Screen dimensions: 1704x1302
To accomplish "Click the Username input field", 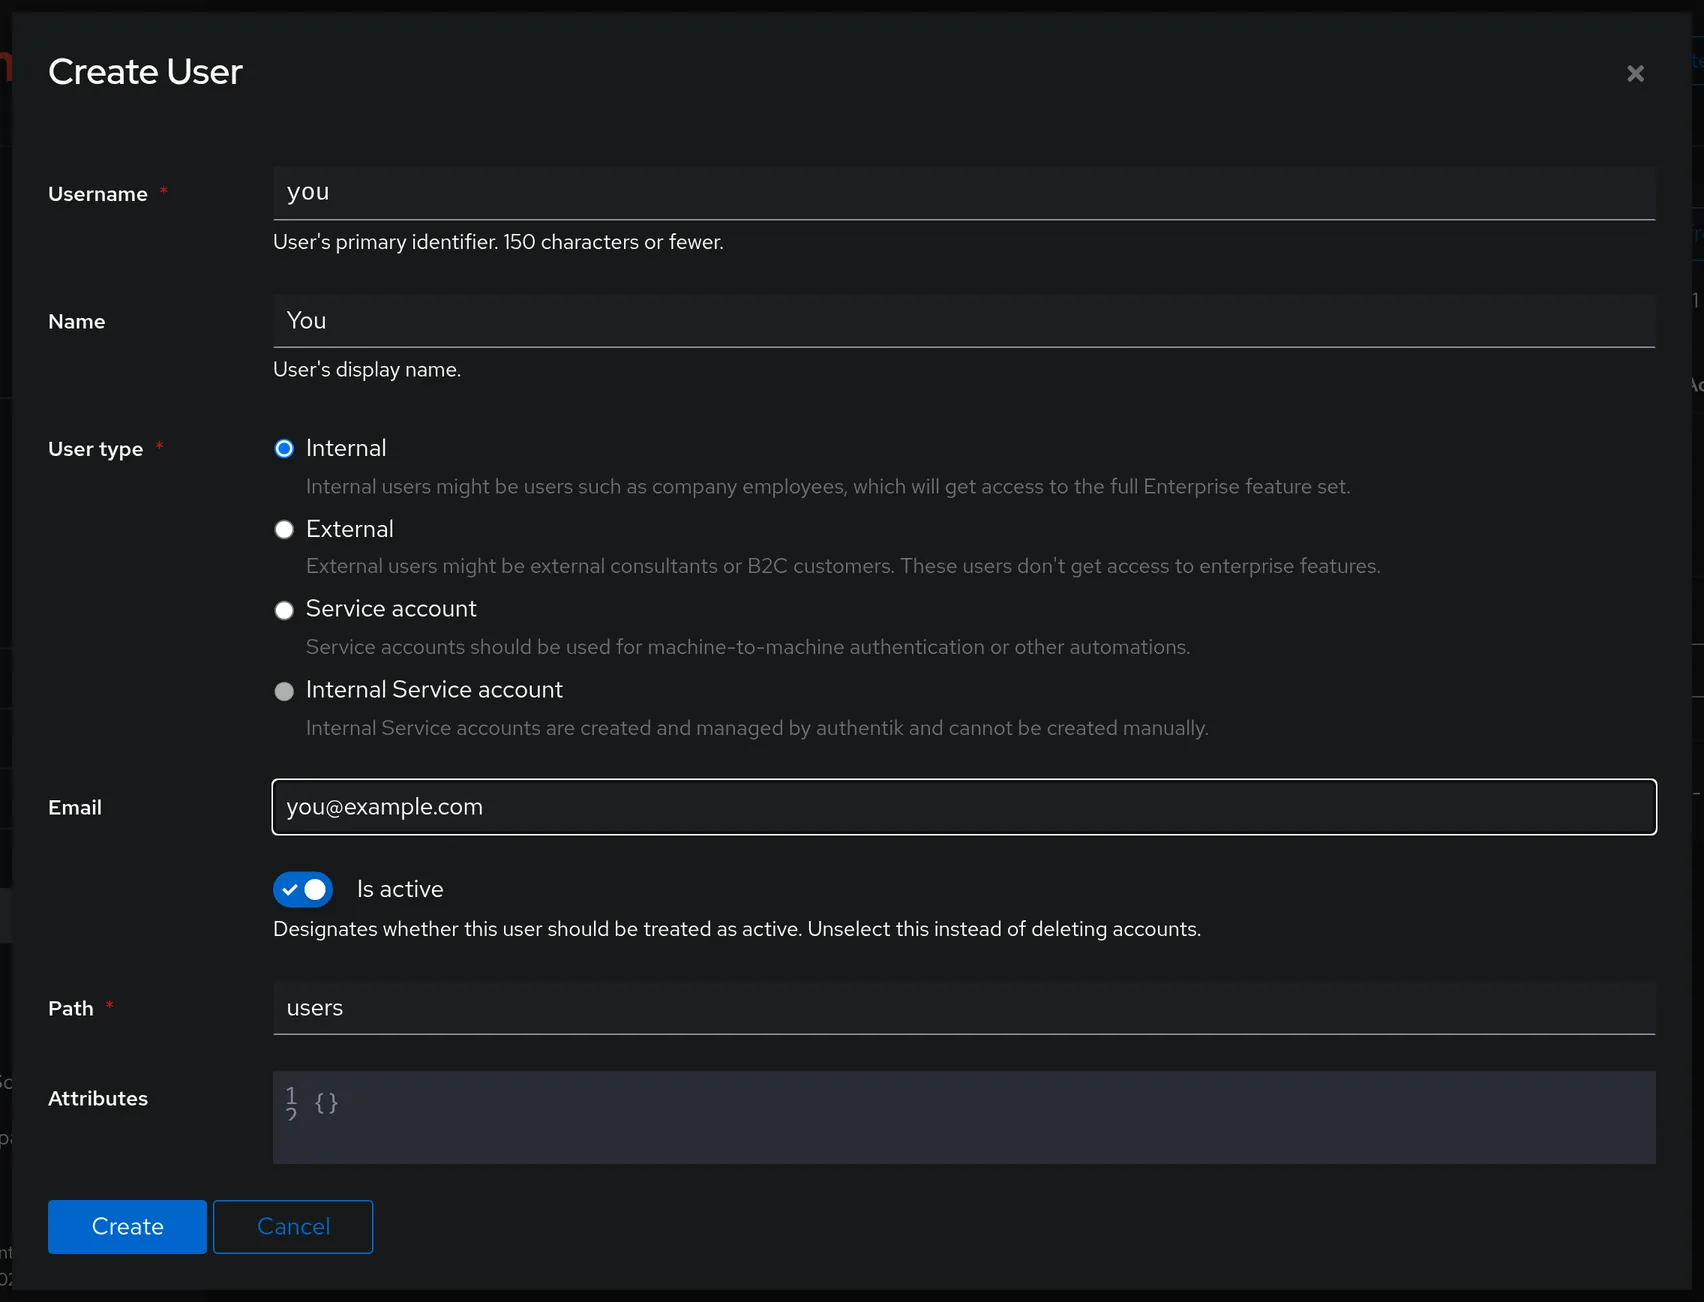I will click(x=964, y=193).
